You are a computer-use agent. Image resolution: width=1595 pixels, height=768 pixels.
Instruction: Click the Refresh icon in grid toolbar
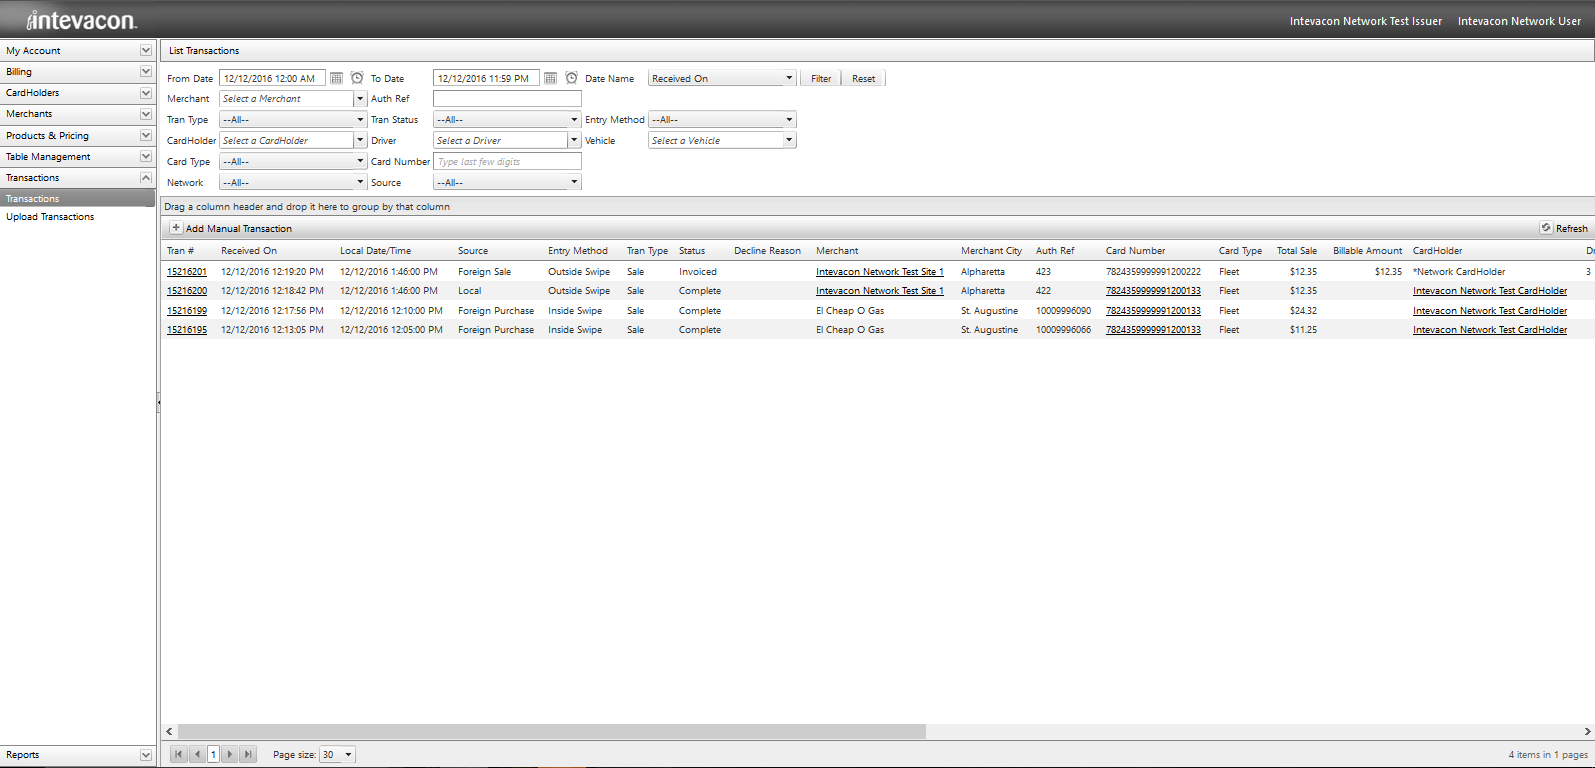(x=1546, y=228)
